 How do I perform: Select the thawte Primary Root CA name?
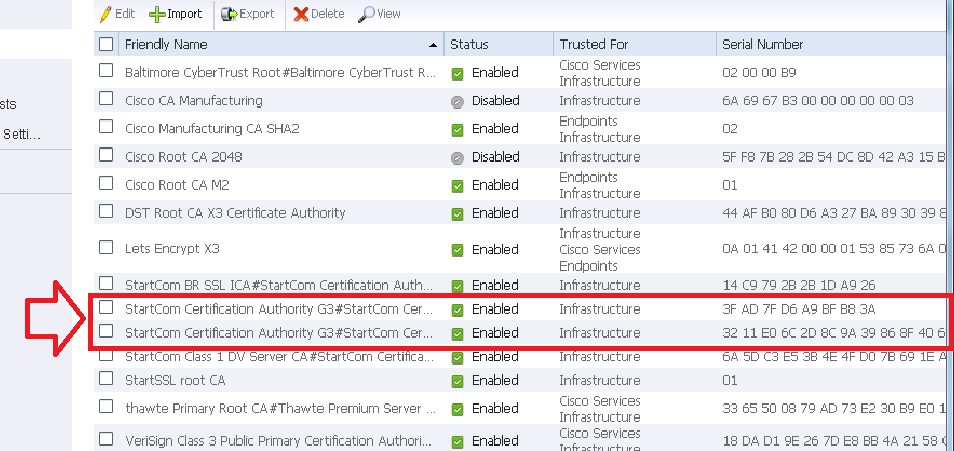click(280, 408)
